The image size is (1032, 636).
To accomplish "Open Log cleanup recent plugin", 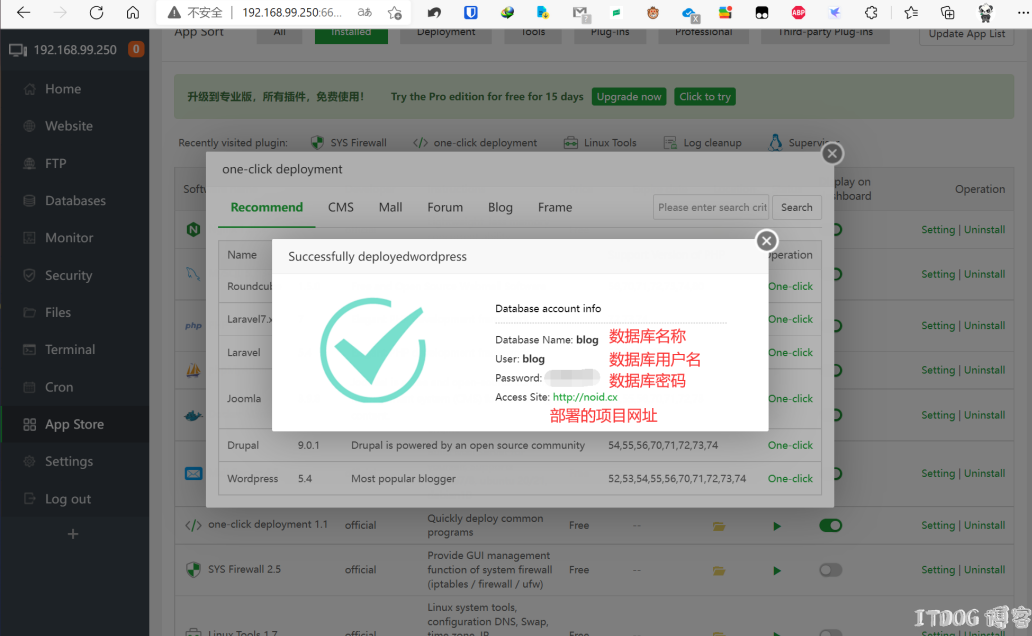I will click(702, 142).
